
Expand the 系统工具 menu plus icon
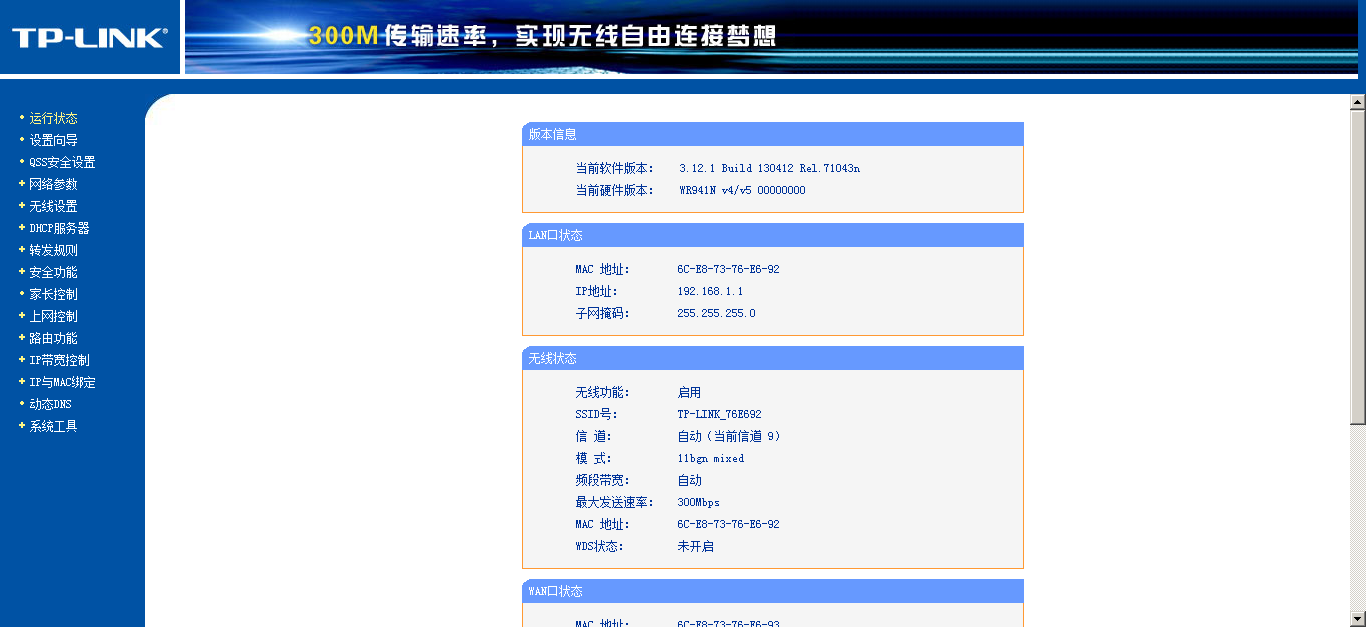(22, 426)
